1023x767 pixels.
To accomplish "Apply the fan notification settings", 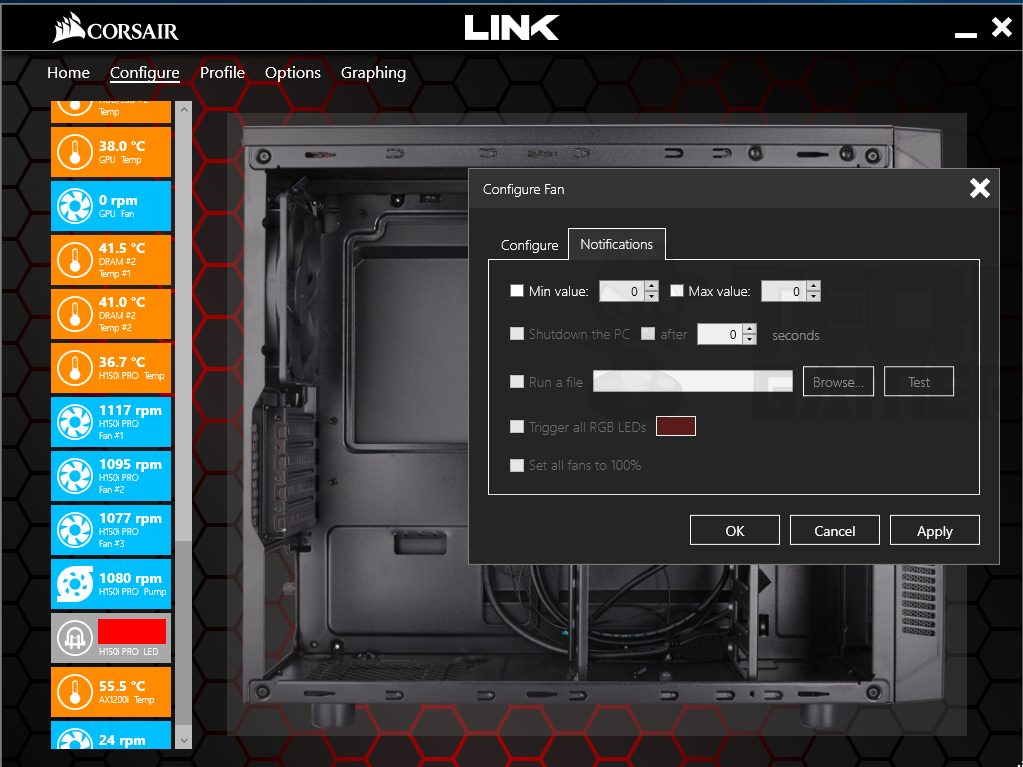I will pyautogui.click(x=934, y=530).
